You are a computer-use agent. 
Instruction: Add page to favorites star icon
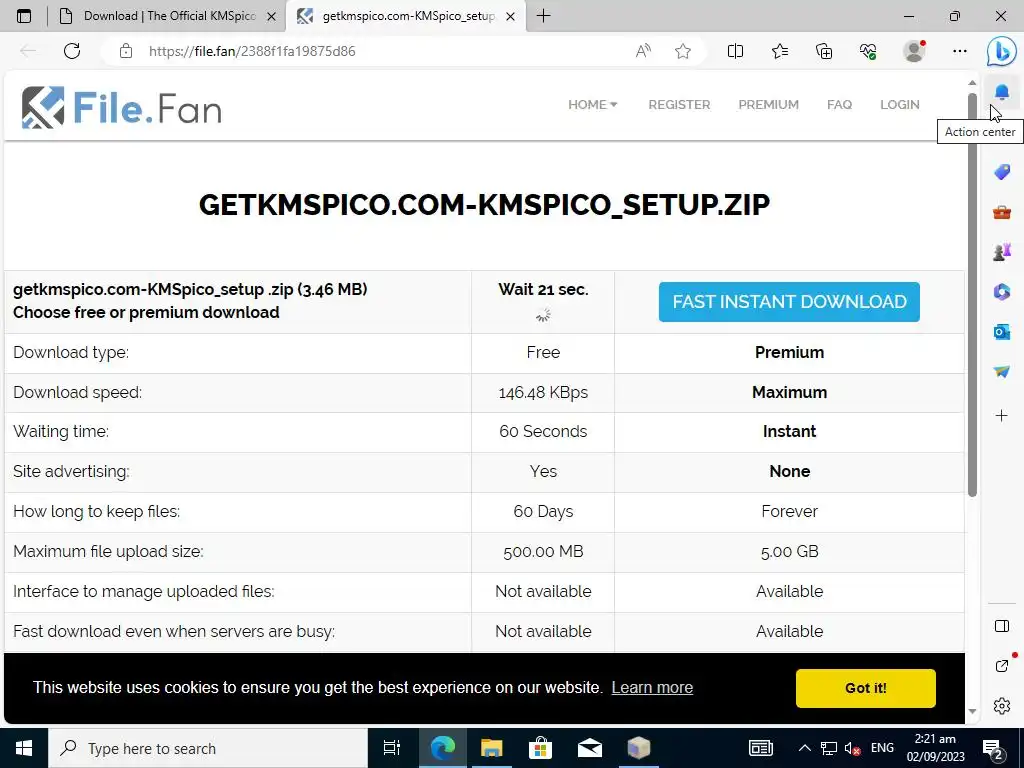683,51
